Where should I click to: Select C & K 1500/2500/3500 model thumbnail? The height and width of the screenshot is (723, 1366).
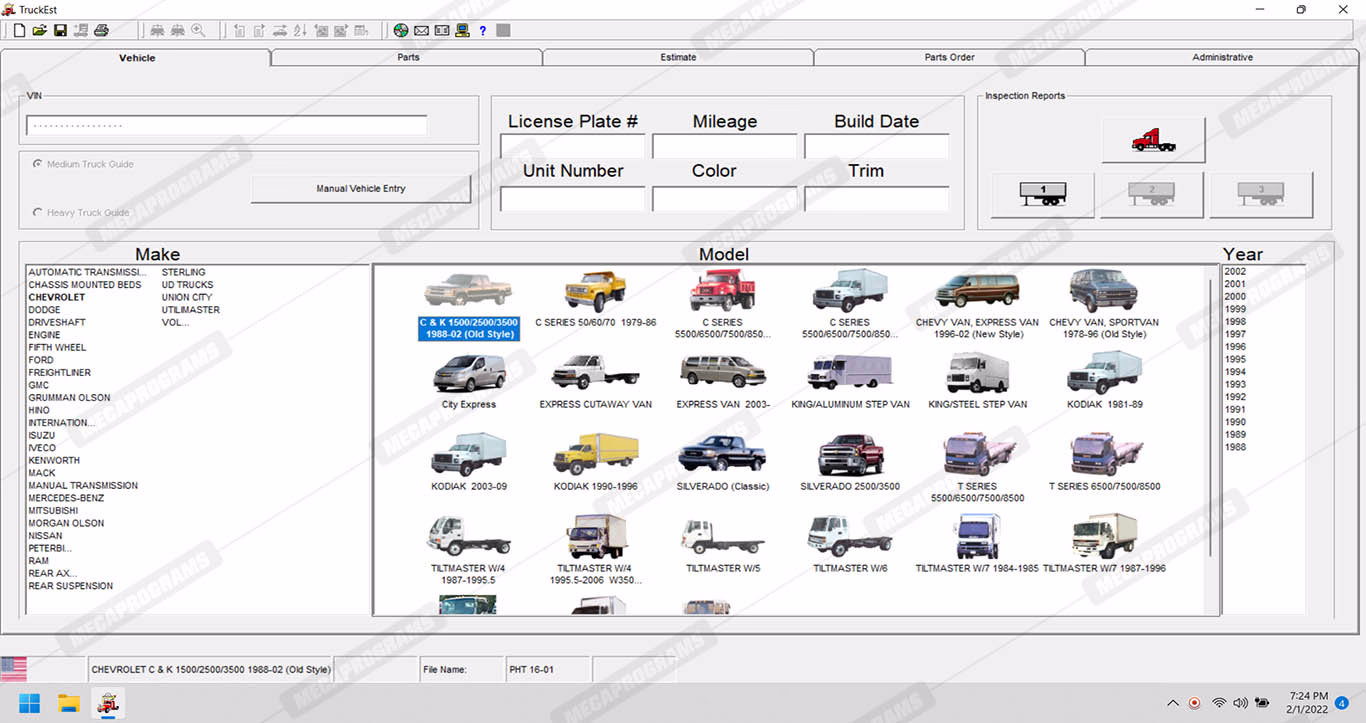pyautogui.click(x=468, y=306)
